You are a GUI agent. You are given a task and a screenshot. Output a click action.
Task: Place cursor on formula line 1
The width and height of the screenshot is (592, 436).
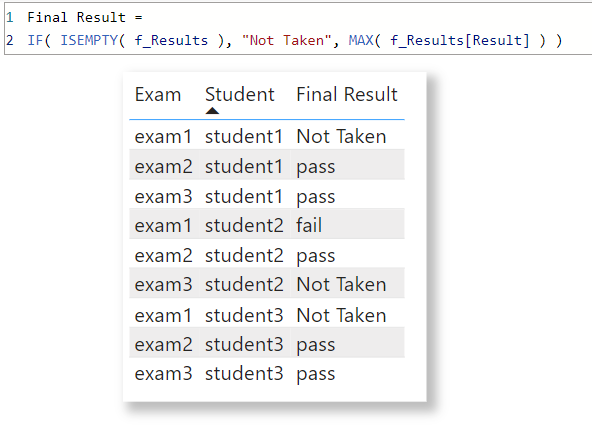click(x=85, y=17)
